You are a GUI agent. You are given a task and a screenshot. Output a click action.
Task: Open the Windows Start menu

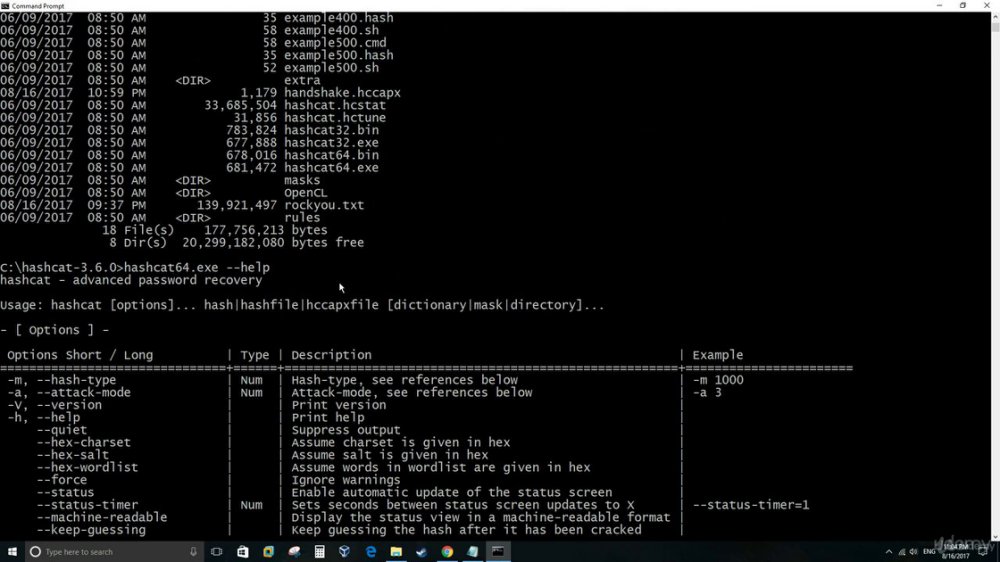pyautogui.click(x=12, y=552)
